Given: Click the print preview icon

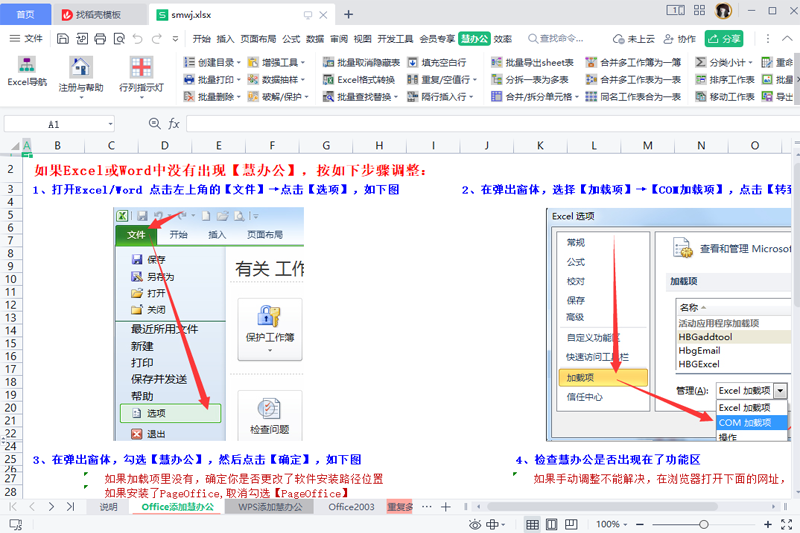Looking at the screenshot, I should (x=119, y=38).
